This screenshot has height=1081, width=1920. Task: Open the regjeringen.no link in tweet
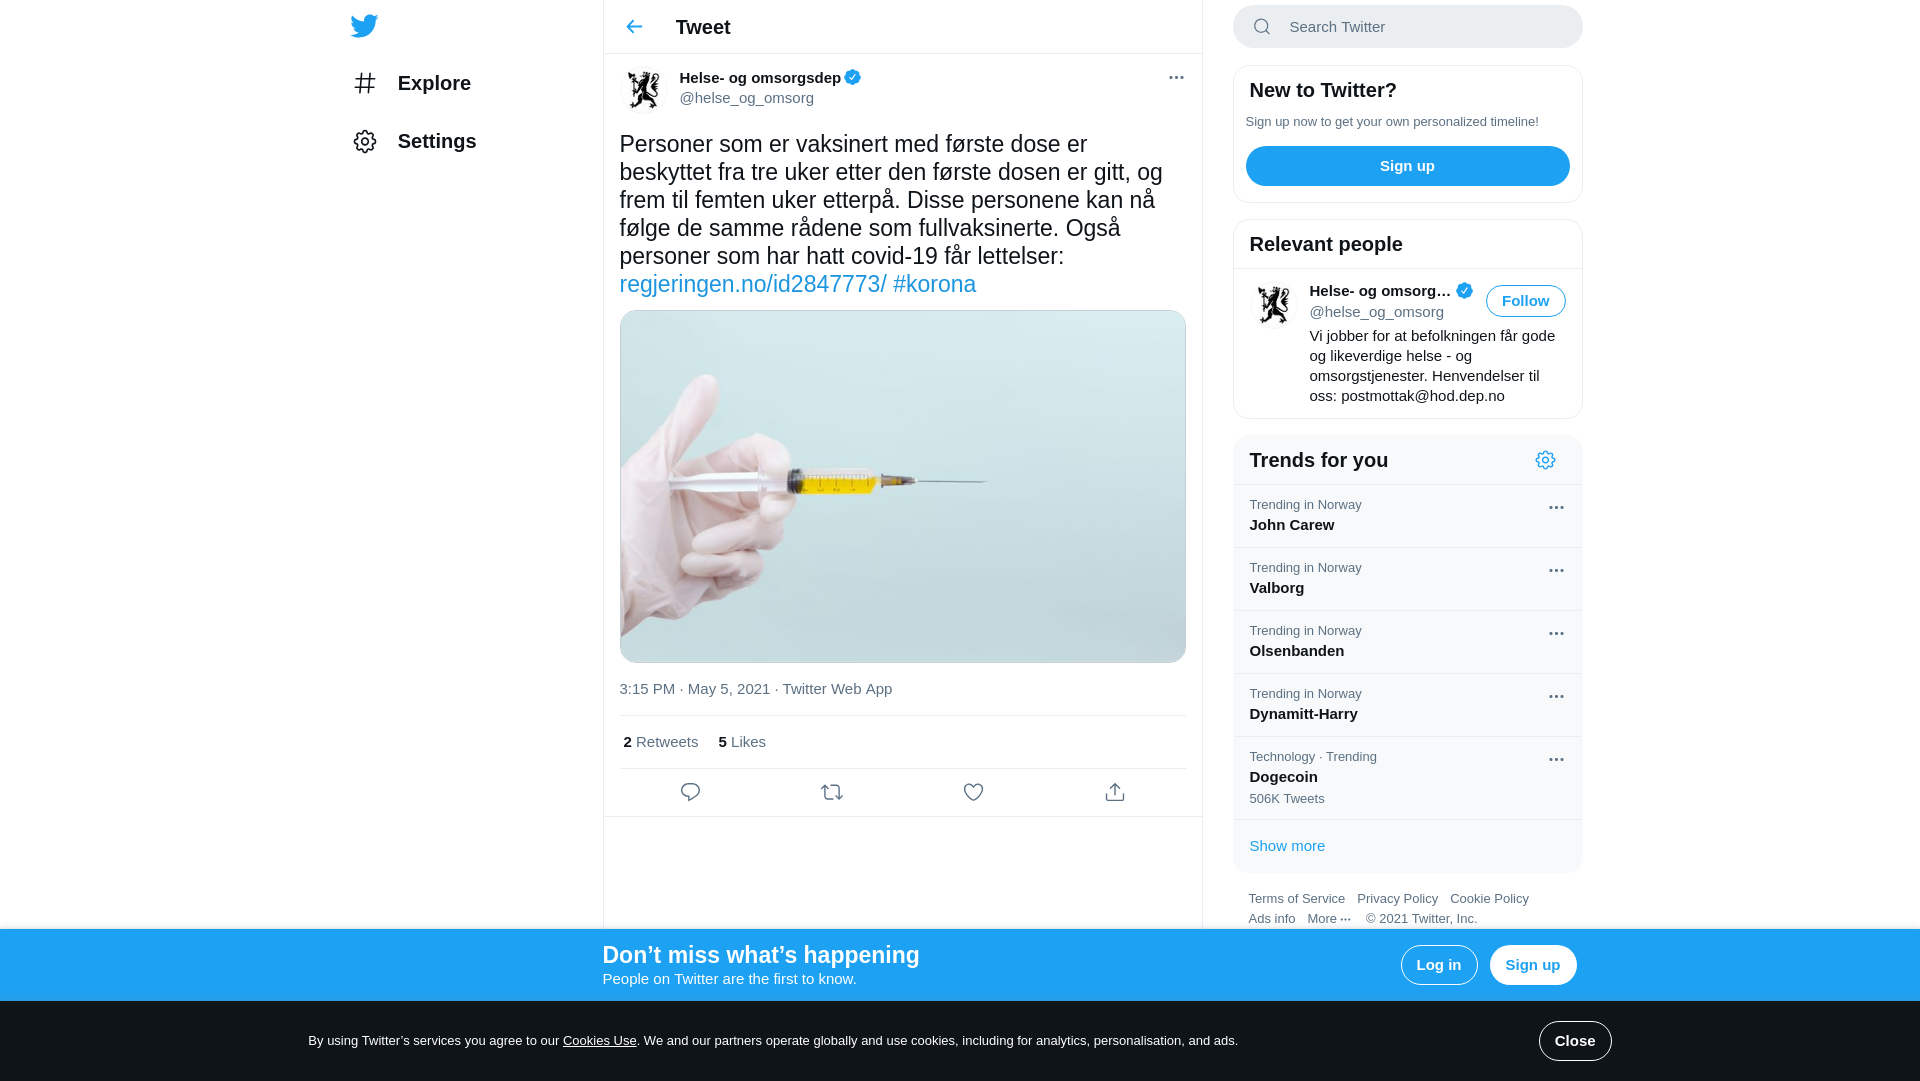point(752,284)
